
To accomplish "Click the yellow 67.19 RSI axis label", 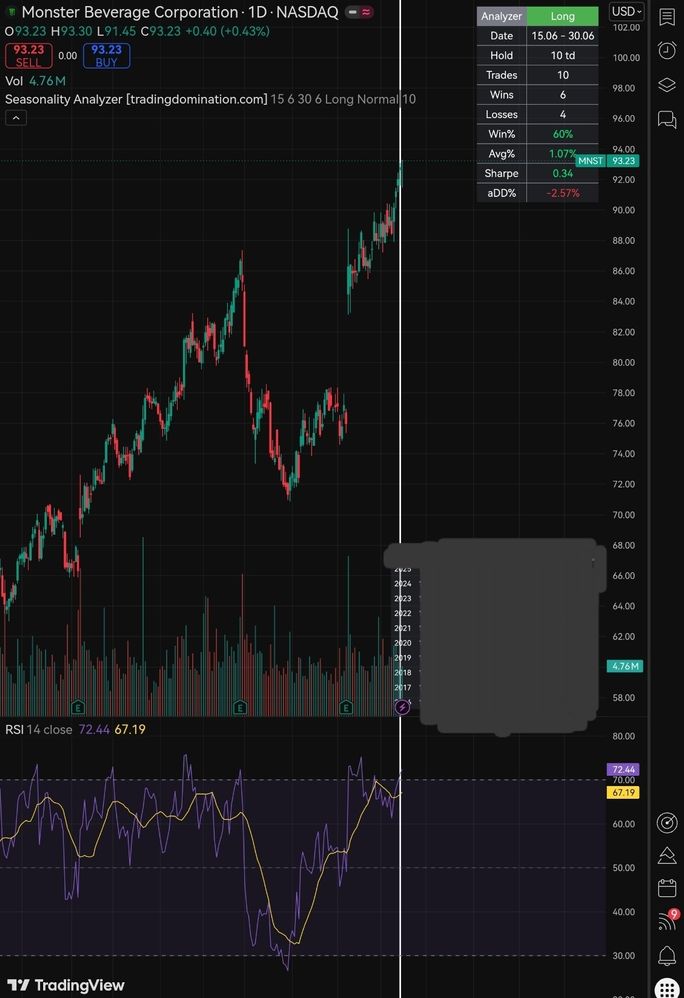I will coord(624,792).
